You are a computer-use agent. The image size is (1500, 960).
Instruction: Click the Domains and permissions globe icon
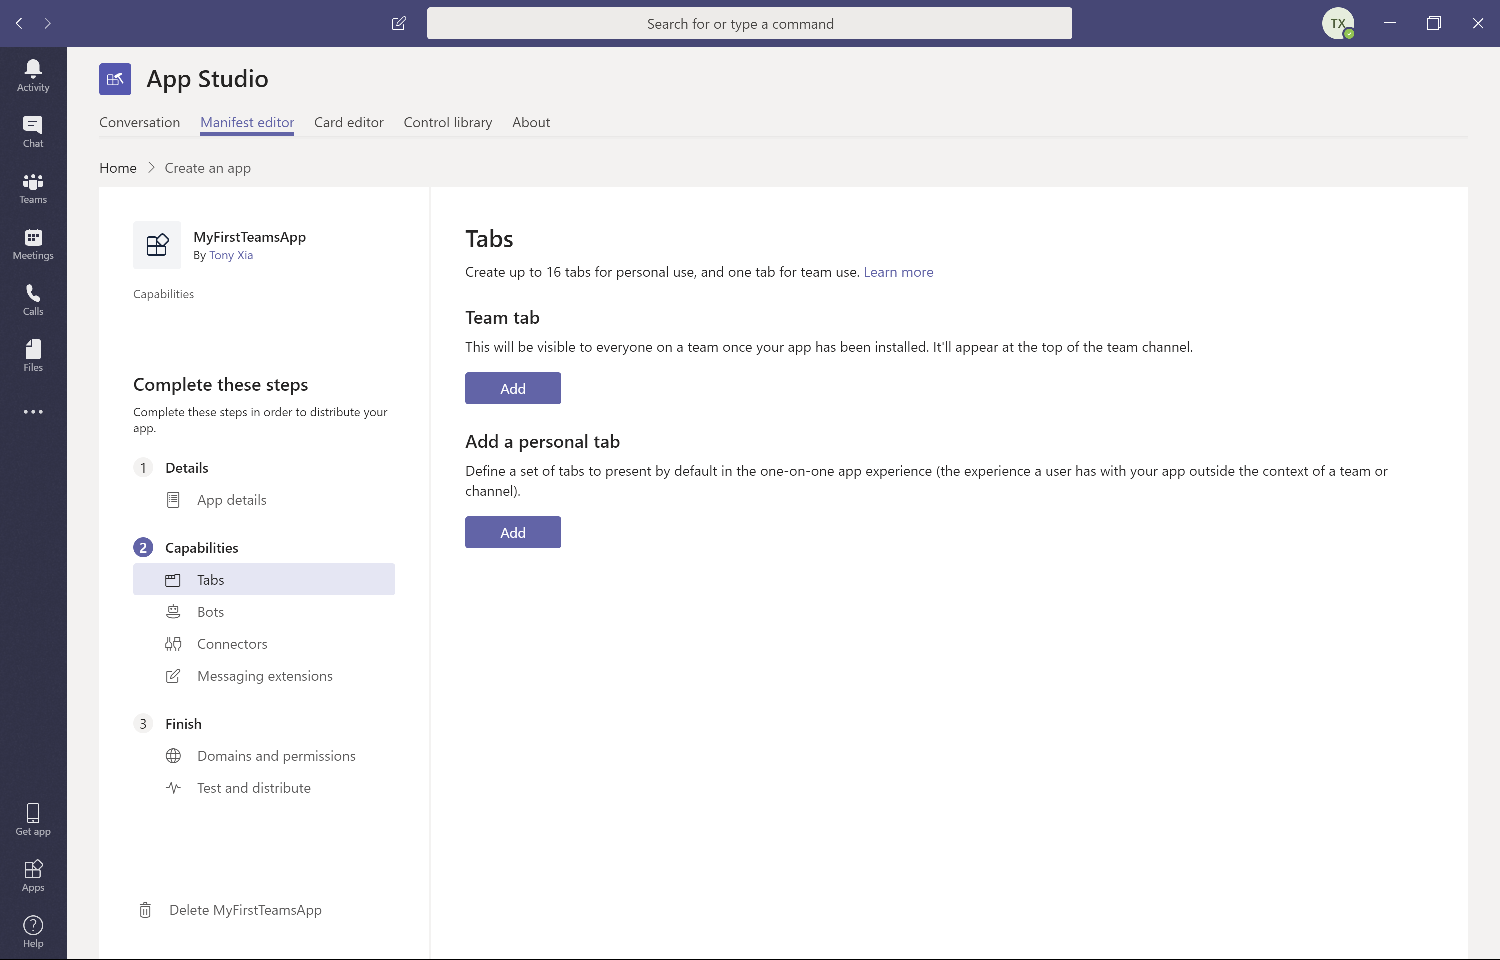tap(173, 756)
